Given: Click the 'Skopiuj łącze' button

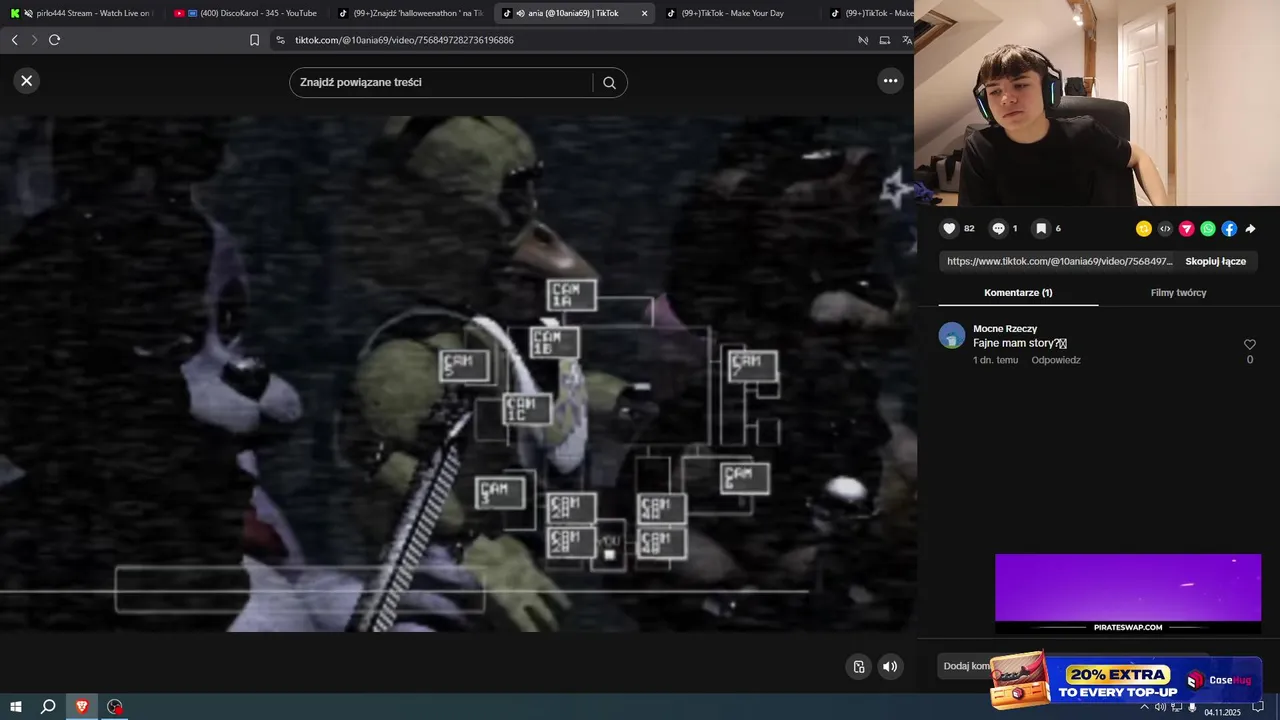Looking at the screenshot, I should pos(1215,261).
